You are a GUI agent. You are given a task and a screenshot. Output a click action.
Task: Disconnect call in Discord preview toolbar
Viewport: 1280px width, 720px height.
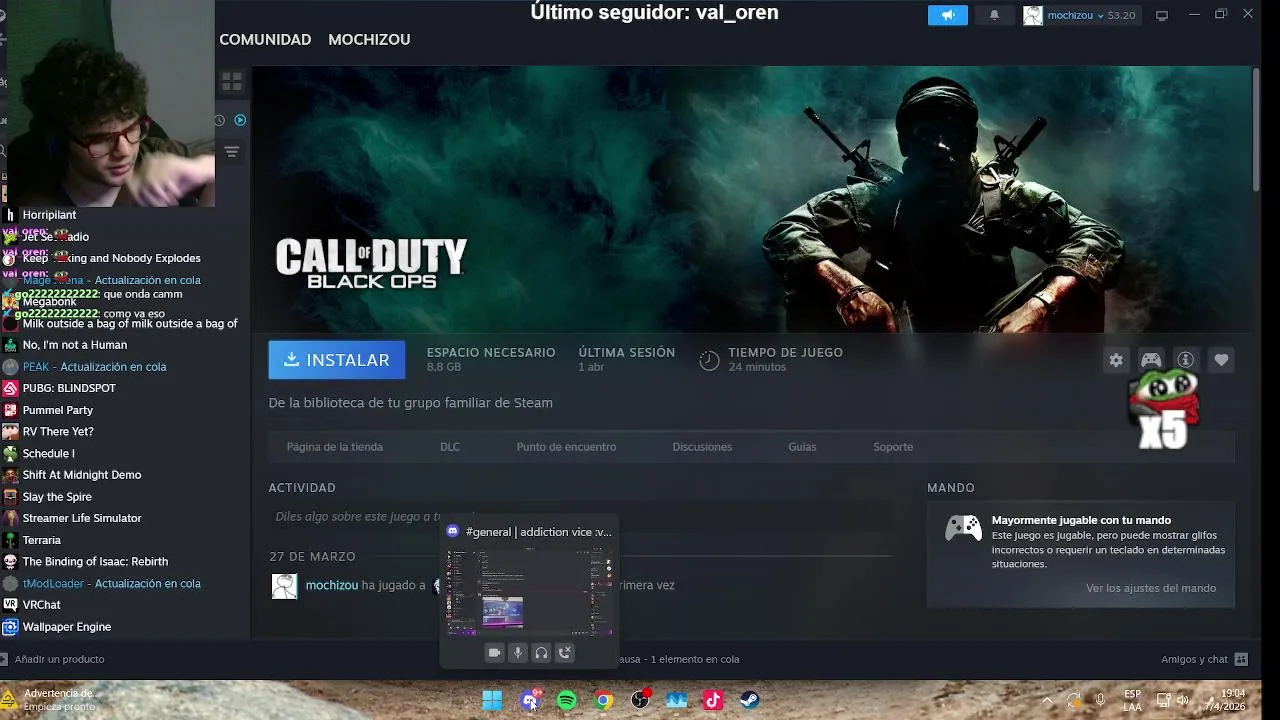click(x=565, y=653)
